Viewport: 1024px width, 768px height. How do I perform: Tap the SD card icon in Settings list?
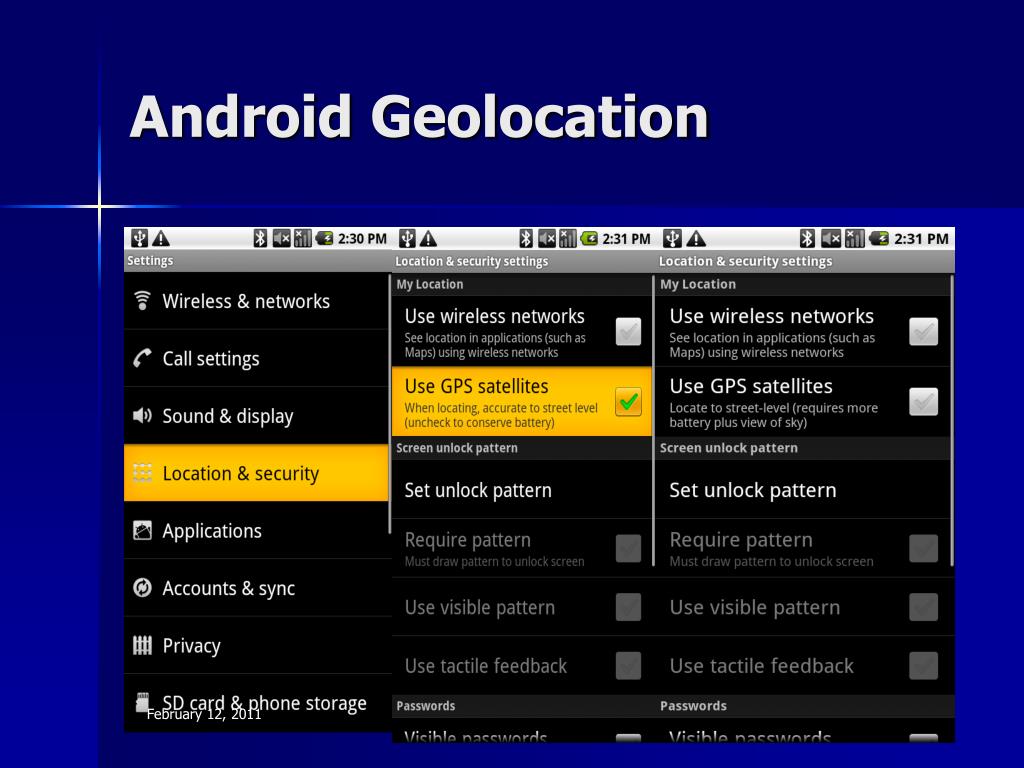142,703
